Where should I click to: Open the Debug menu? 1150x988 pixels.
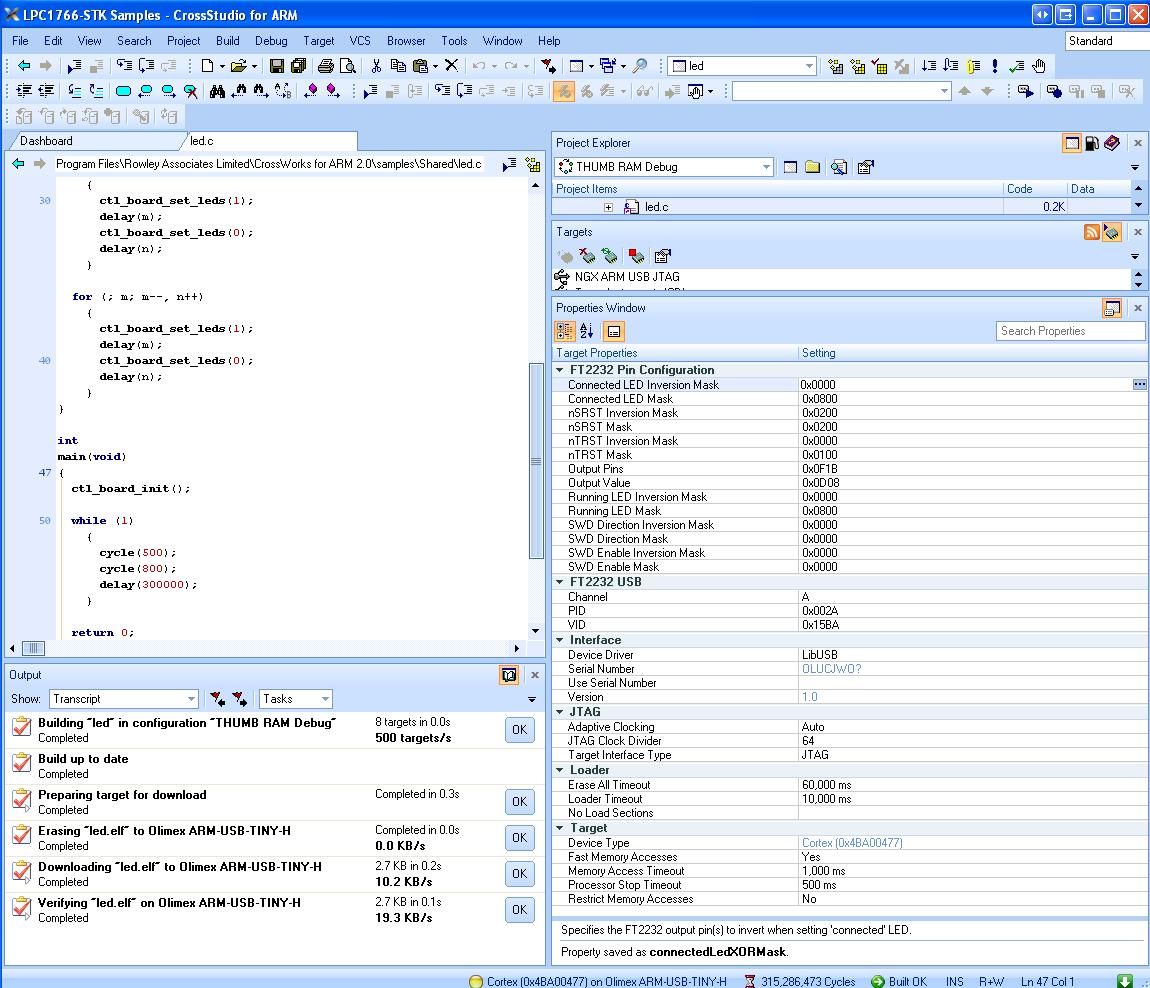(271, 41)
